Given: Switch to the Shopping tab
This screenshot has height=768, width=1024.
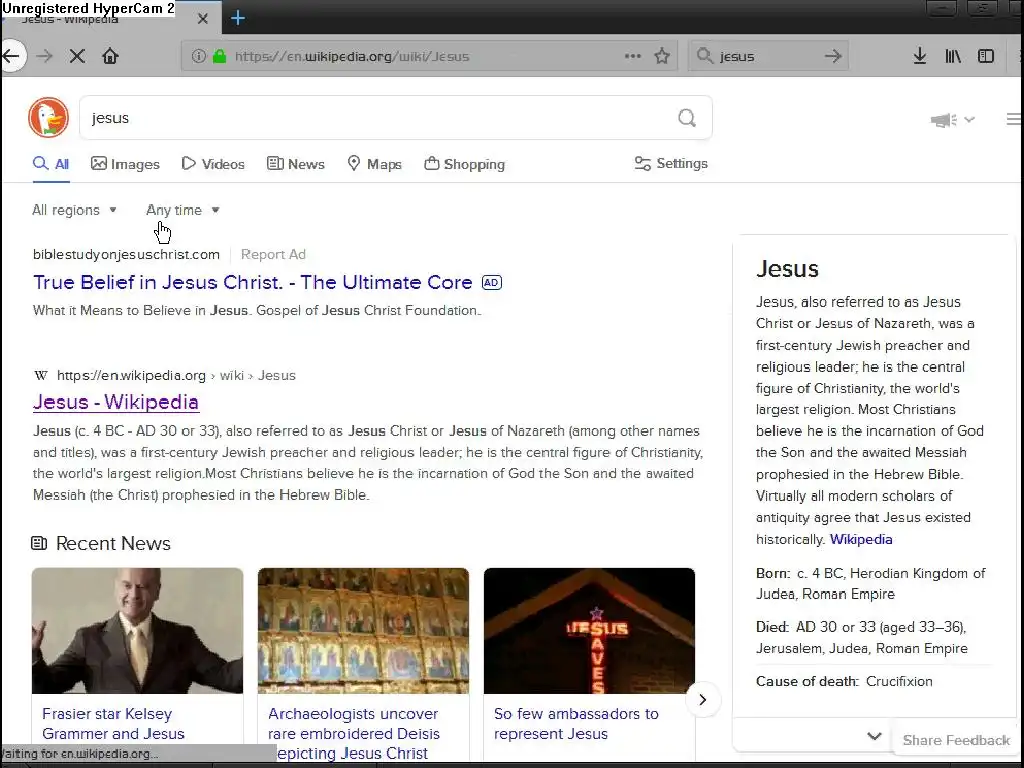Looking at the screenshot, I should click(x=464, y=164).
